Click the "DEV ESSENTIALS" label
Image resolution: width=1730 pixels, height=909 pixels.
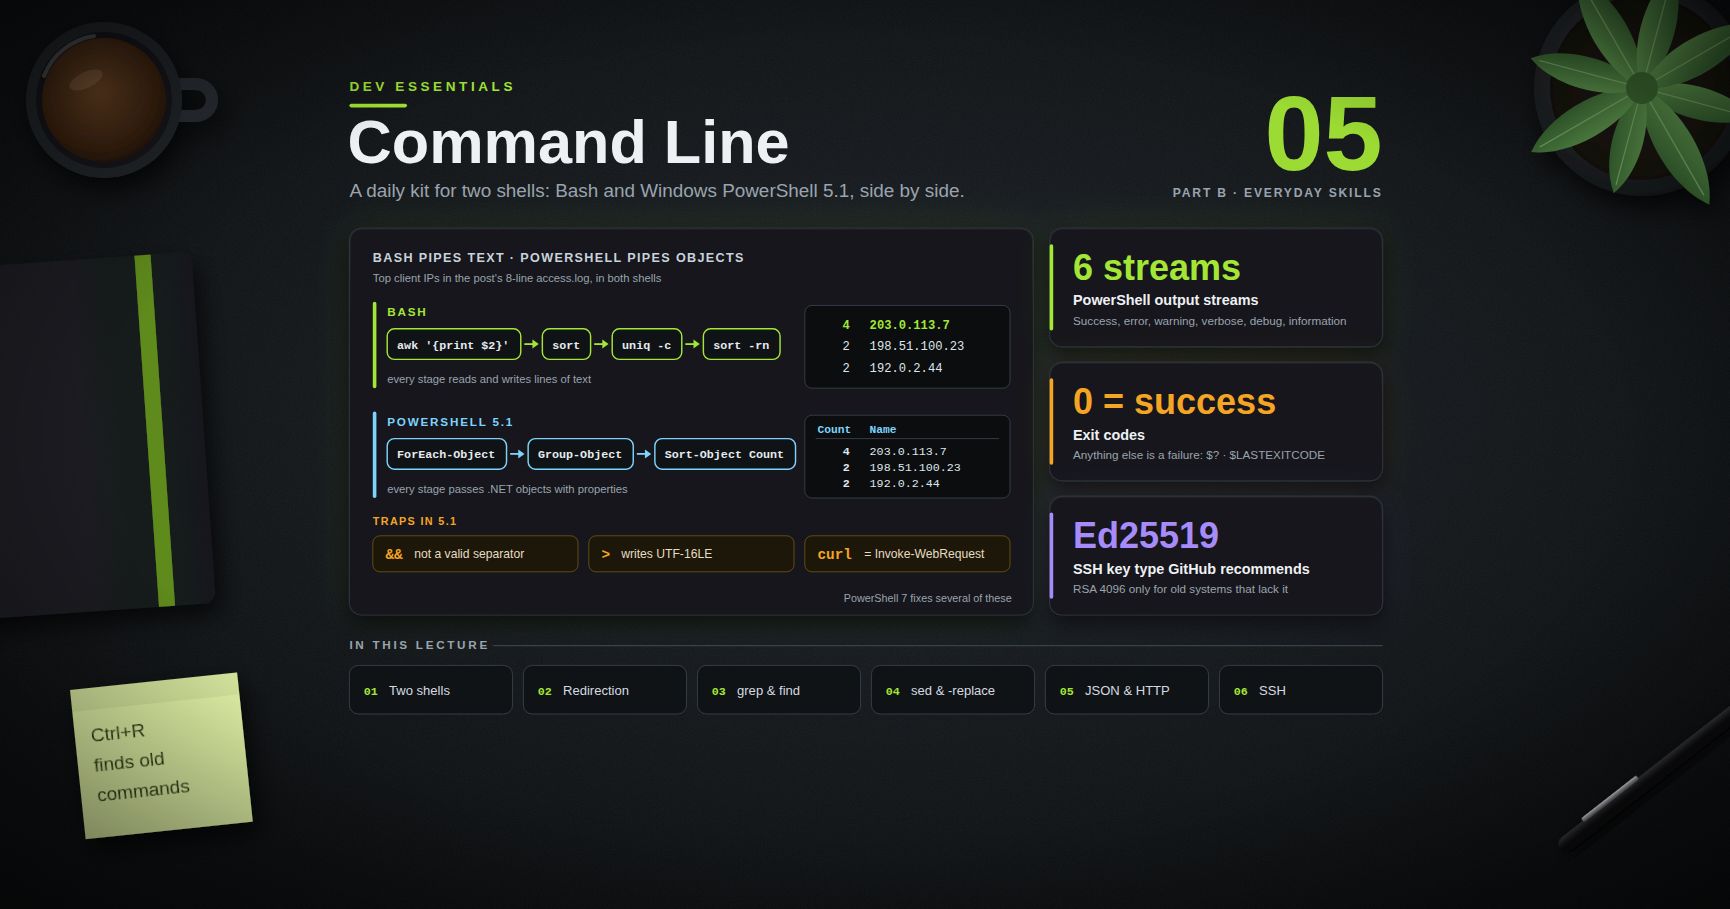(432, 87)
